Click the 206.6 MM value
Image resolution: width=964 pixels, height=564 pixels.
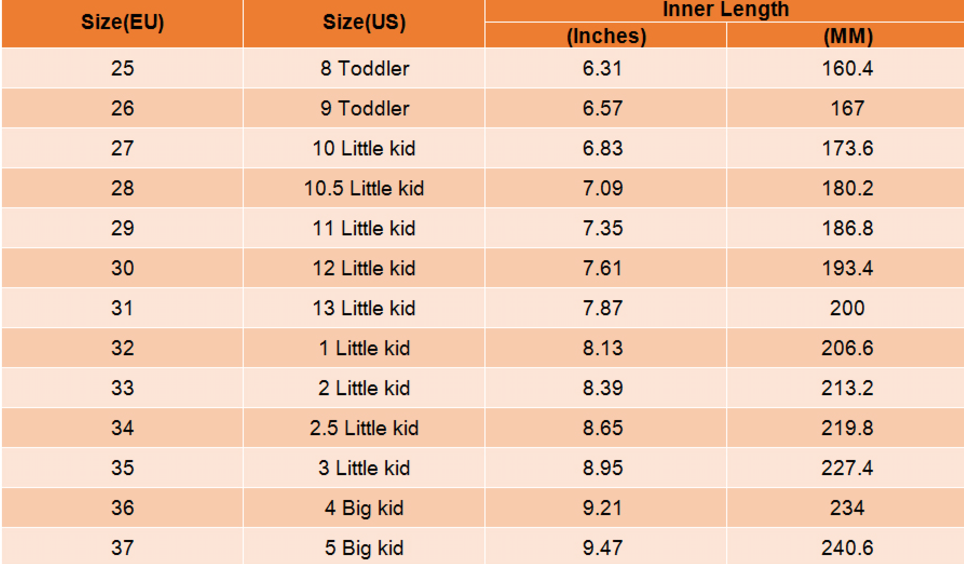(847, 348)
